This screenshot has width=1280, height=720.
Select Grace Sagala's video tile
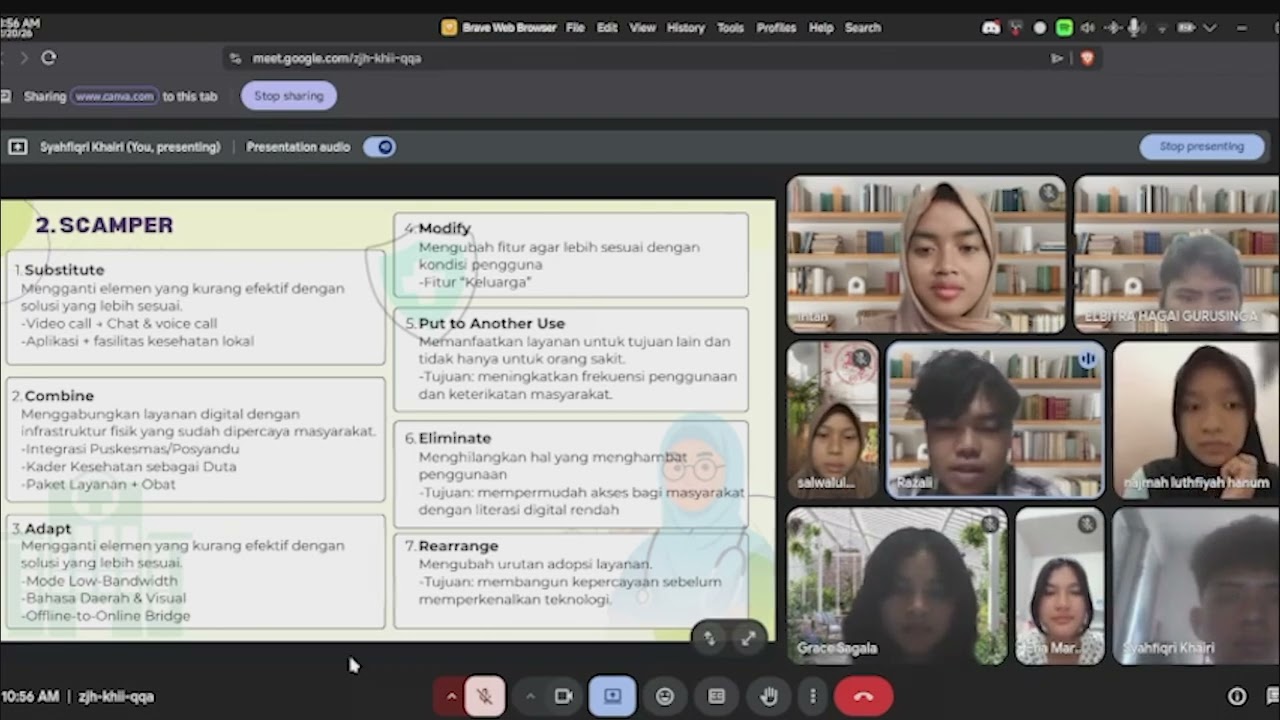point(897,586)
